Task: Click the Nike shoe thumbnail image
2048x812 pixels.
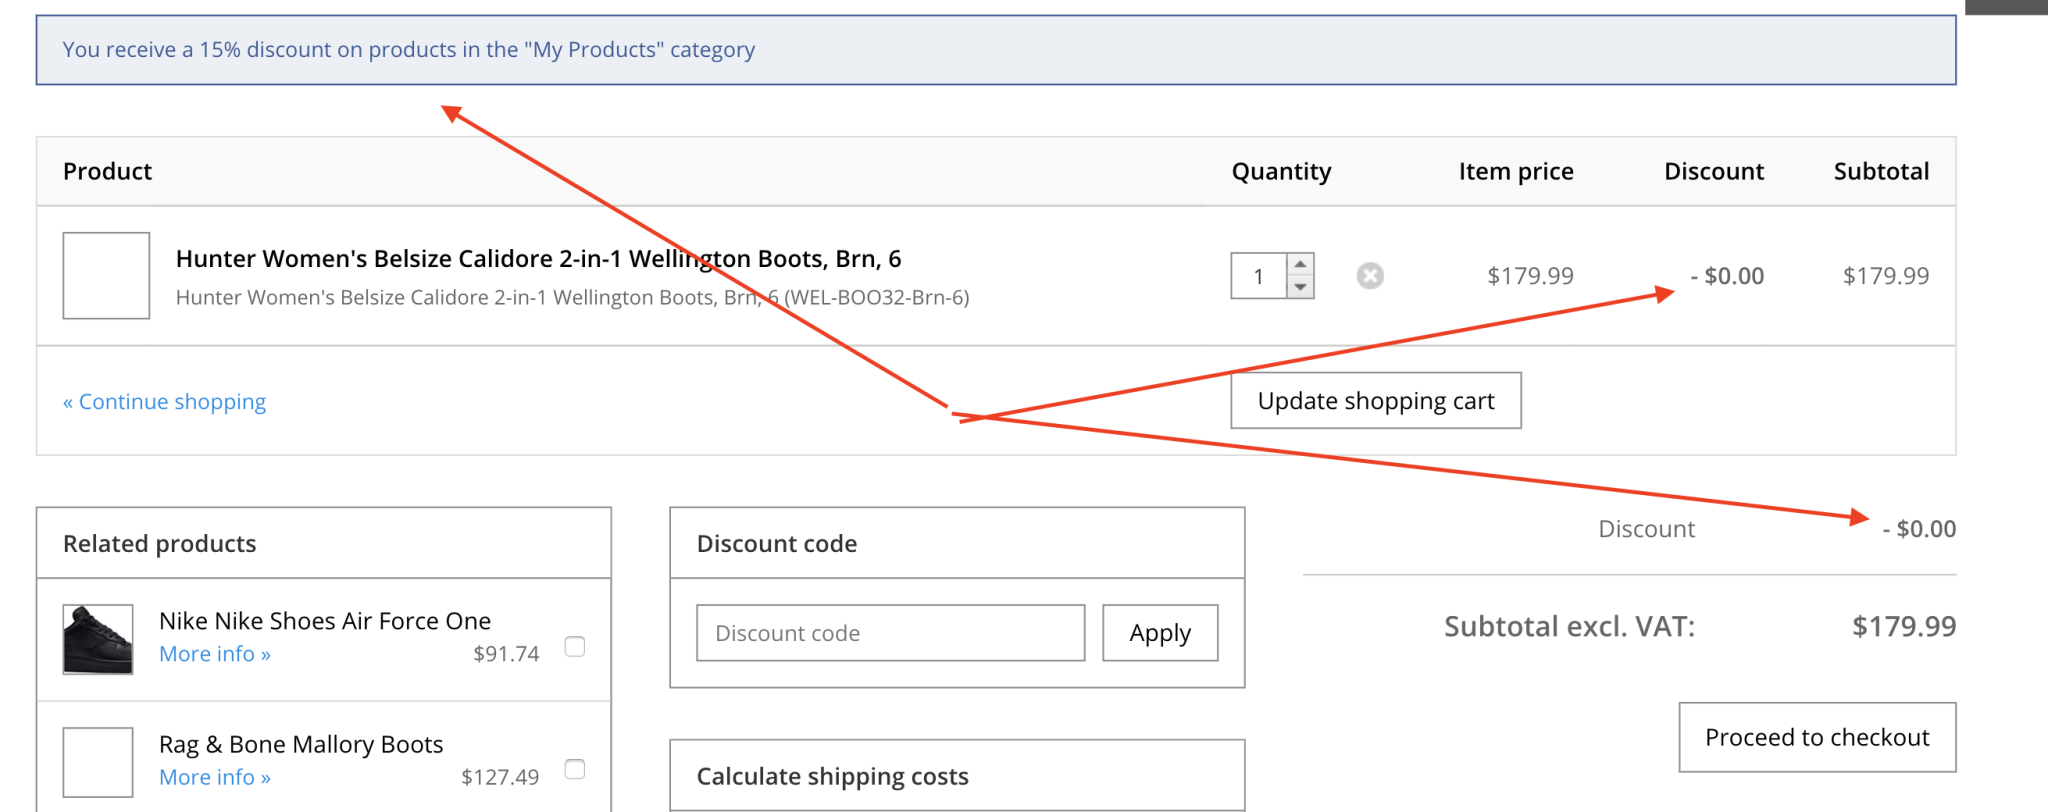Action: pyautogui.click(x=98, y=639)
